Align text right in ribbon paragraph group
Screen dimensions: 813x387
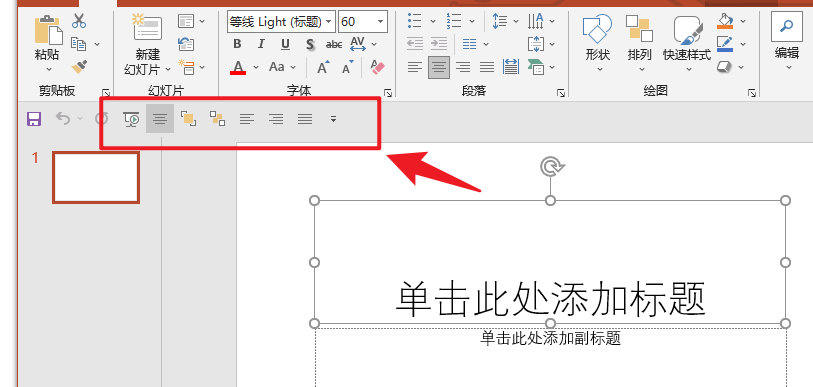click(463, 67)
